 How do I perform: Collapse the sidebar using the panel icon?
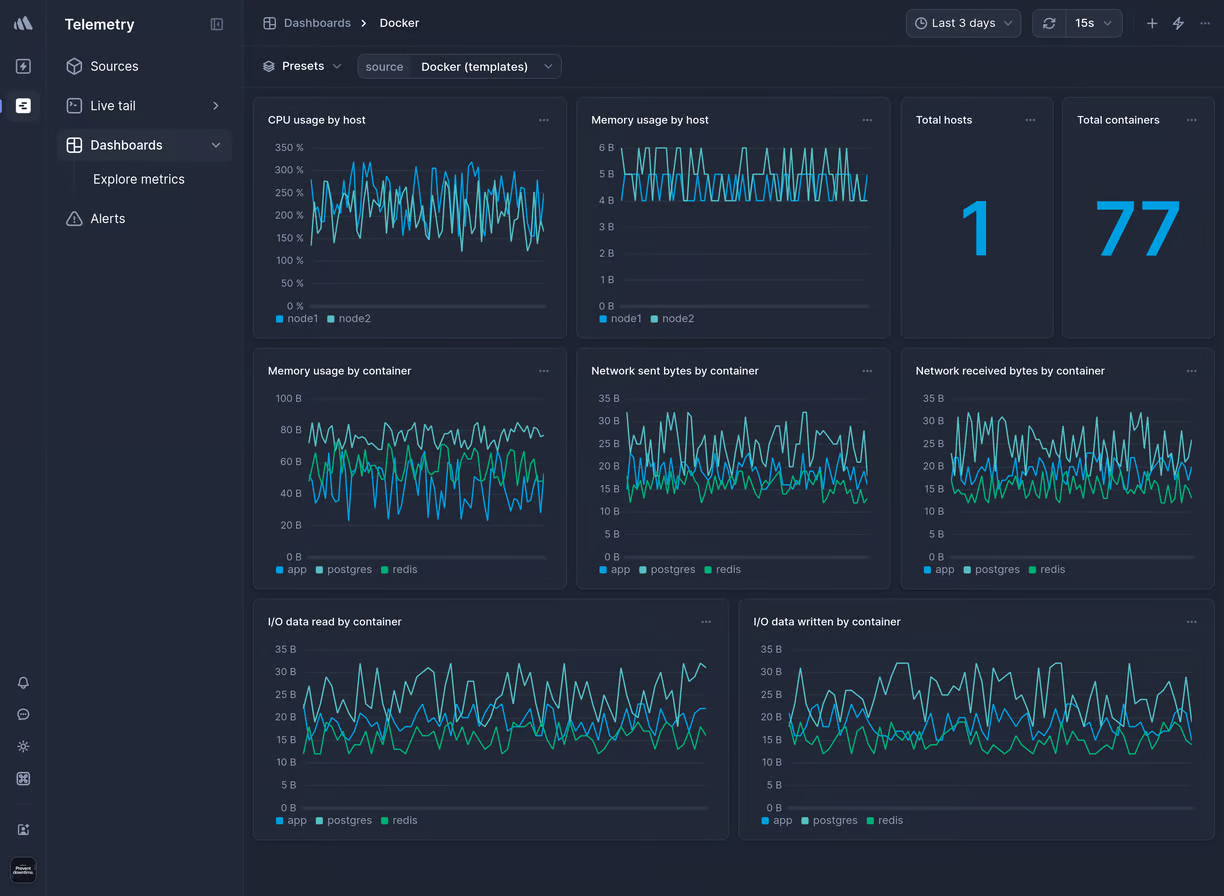[x=217, y=24]
